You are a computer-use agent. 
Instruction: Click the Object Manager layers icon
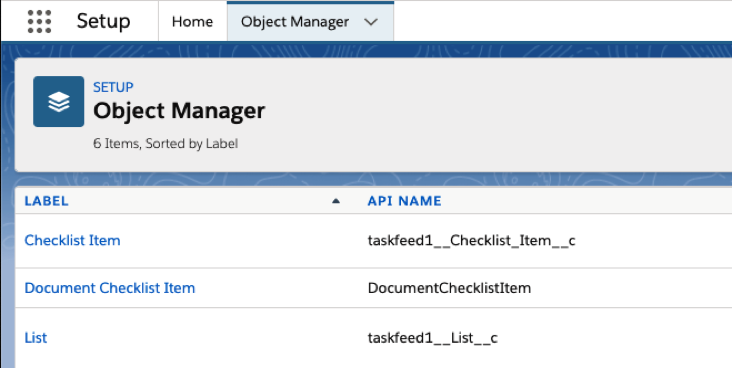[59, 101]
